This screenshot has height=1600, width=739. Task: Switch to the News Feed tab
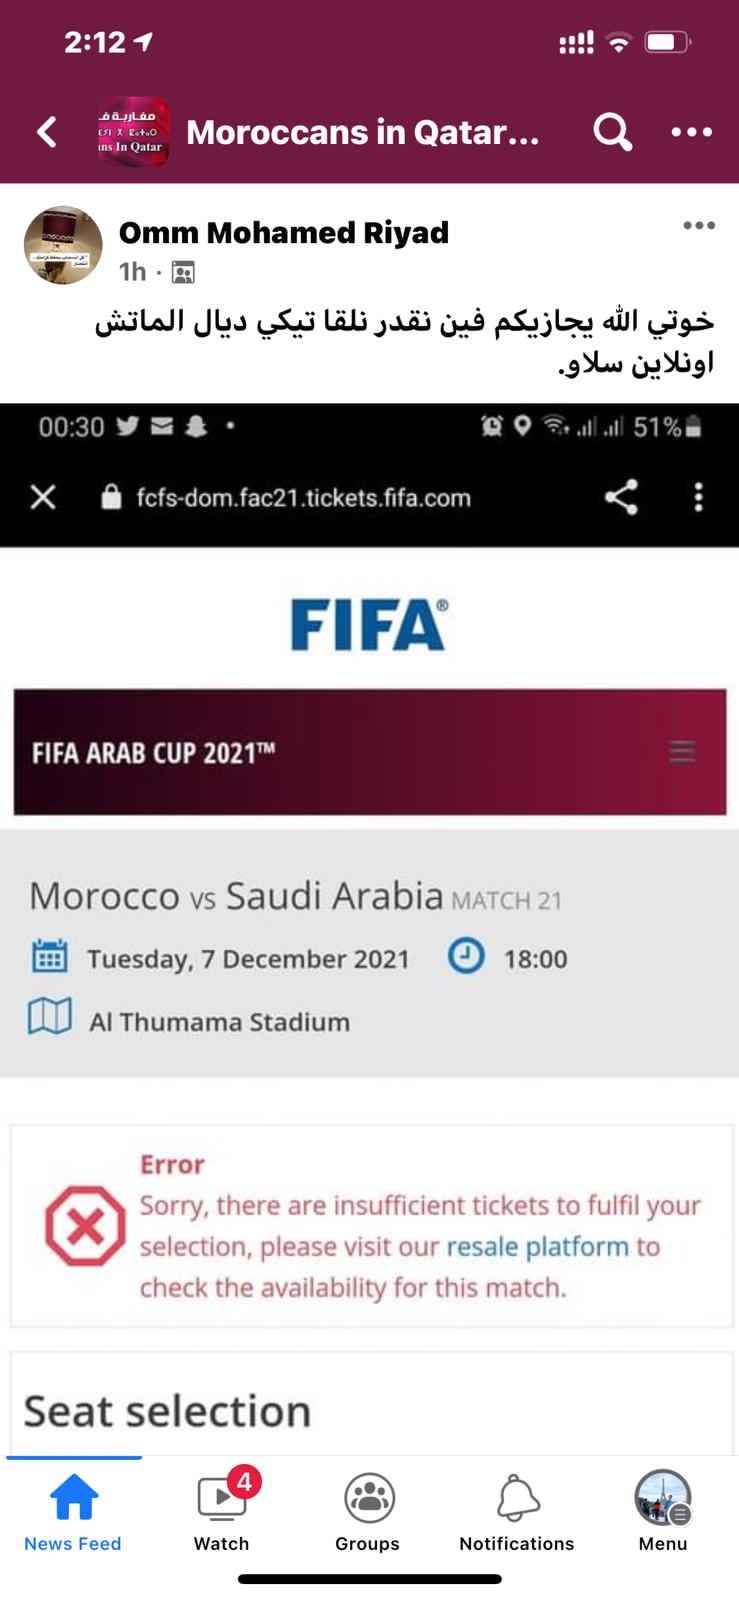pyautogui.click(x=73, y=1512)
